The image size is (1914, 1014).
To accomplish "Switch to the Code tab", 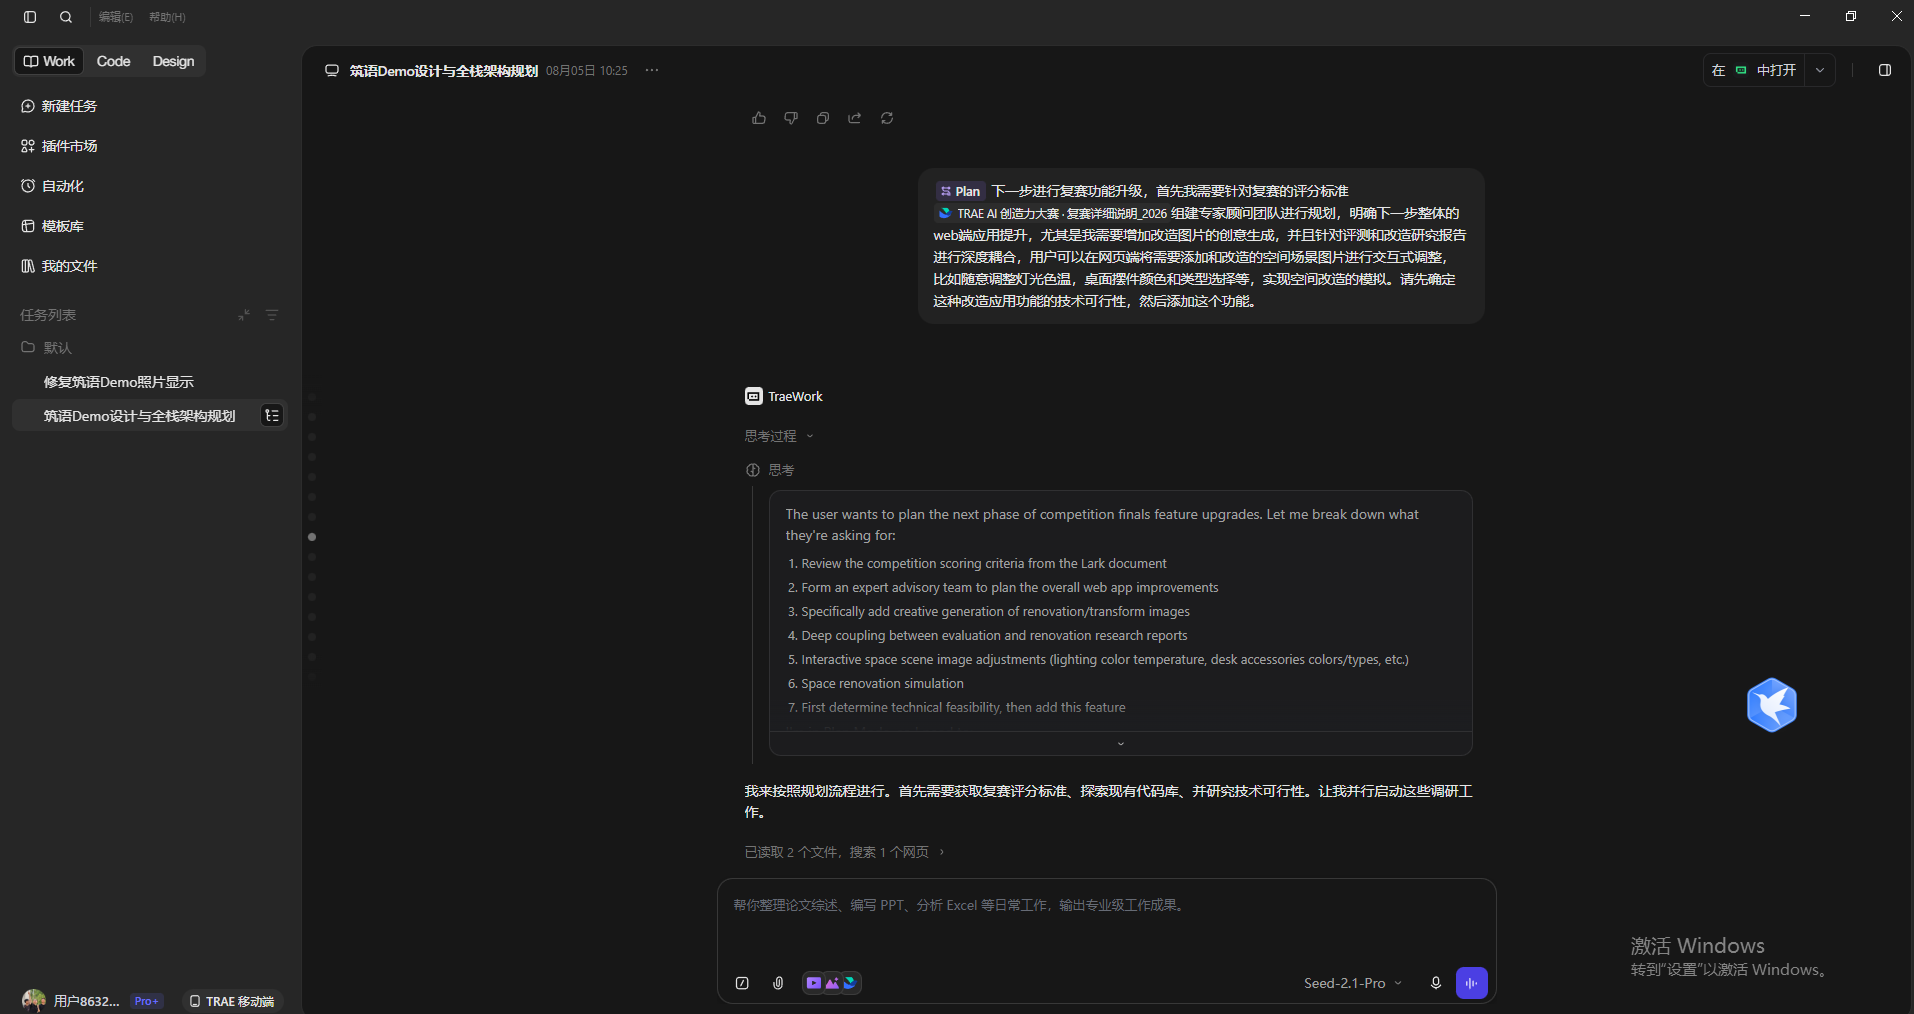I will 114,61.
